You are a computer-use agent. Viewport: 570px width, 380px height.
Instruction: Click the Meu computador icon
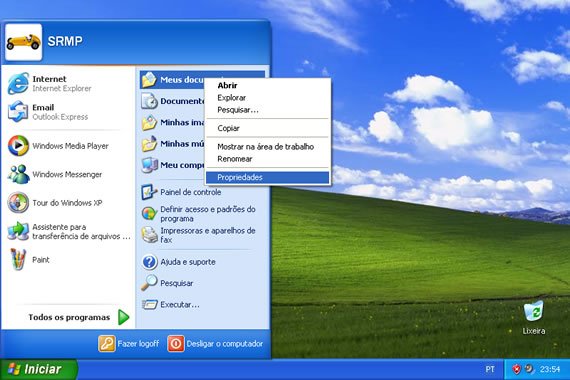(x=149, y=165)
